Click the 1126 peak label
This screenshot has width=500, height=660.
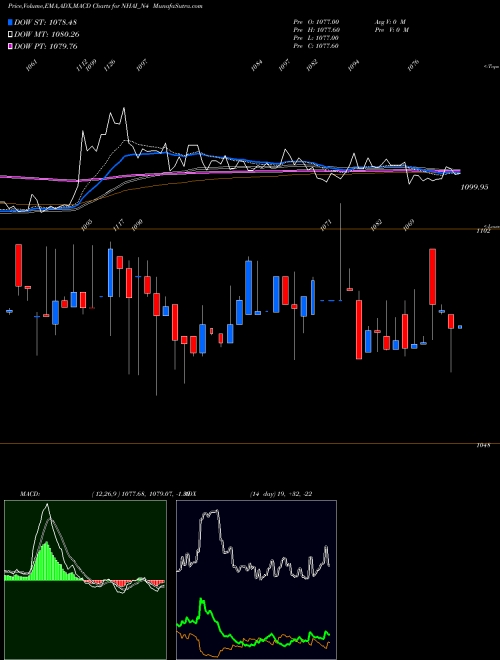click(x=109, y=66)
